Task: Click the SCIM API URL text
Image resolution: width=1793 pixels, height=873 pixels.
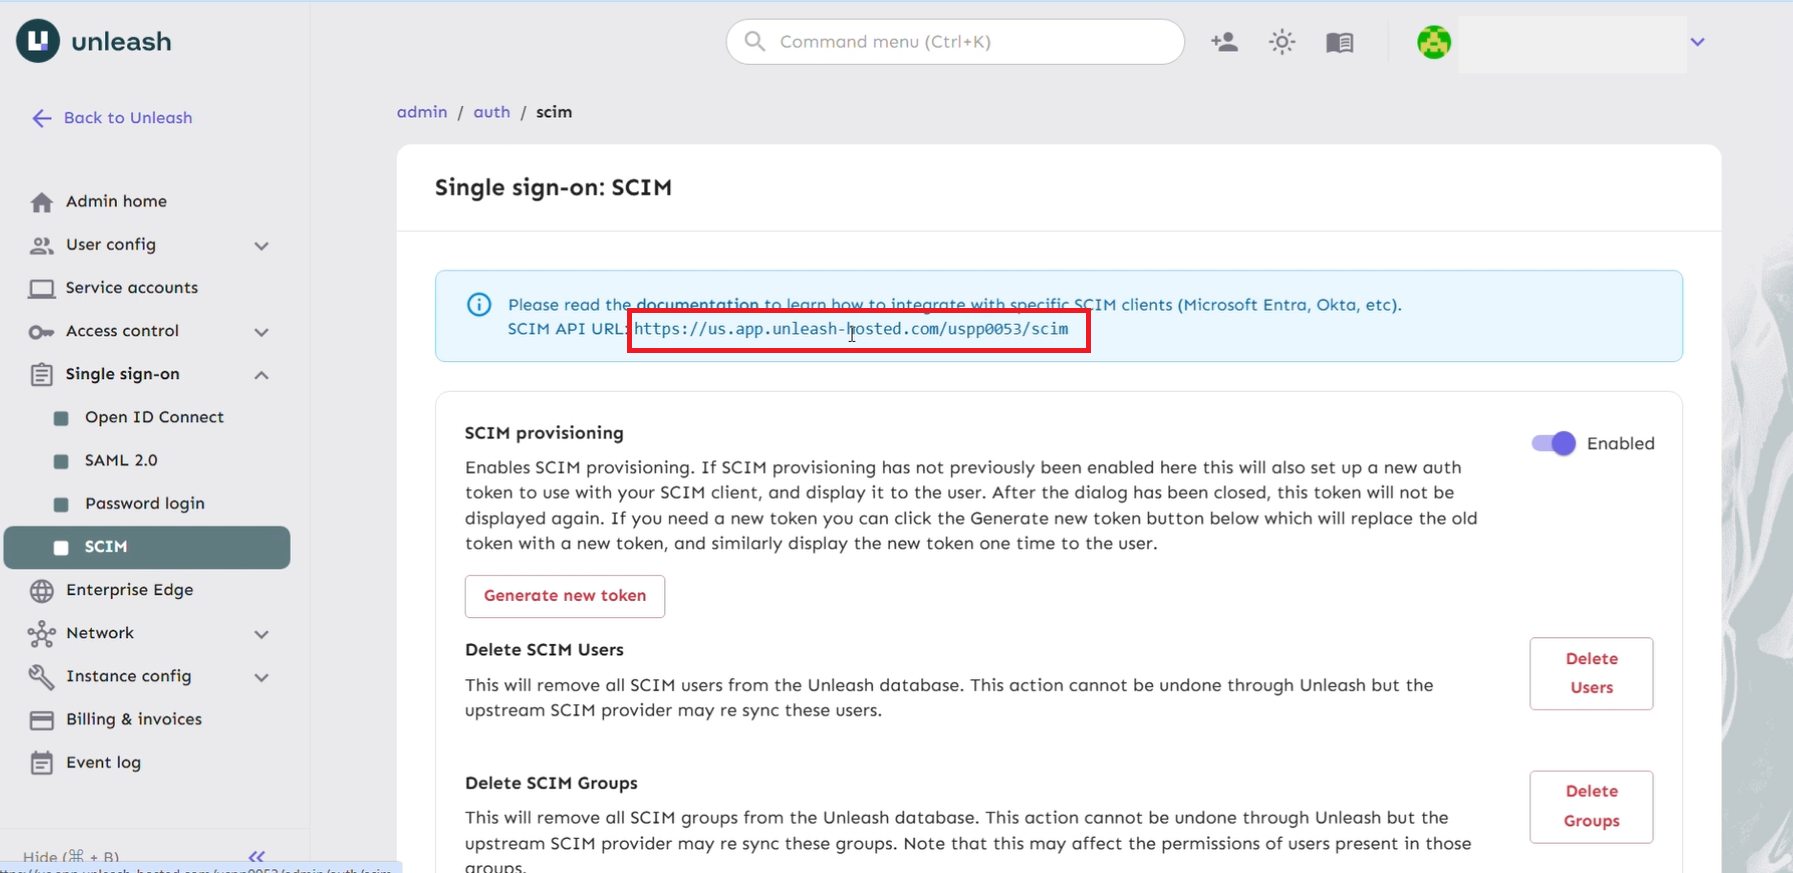Action: pyautogui.click(x=851, y=329)
